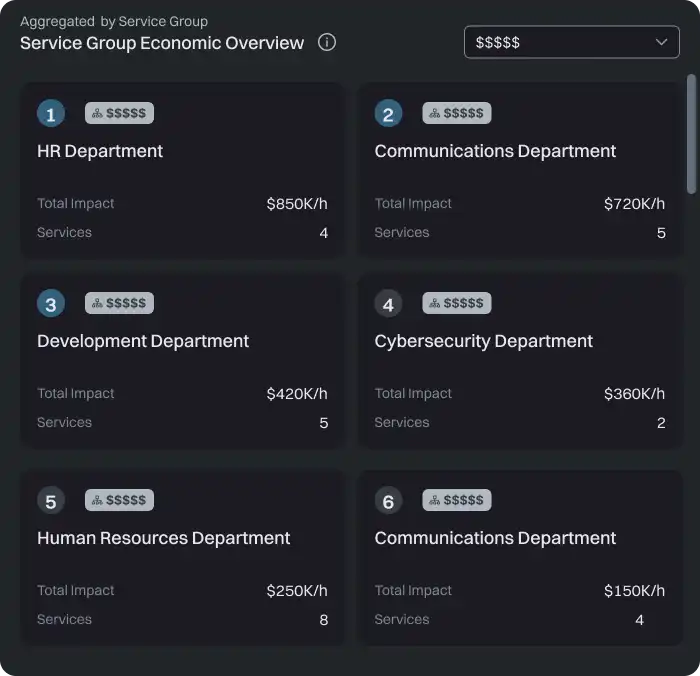Click the Service Group Economic Overview heading

[x=162, y=43]
